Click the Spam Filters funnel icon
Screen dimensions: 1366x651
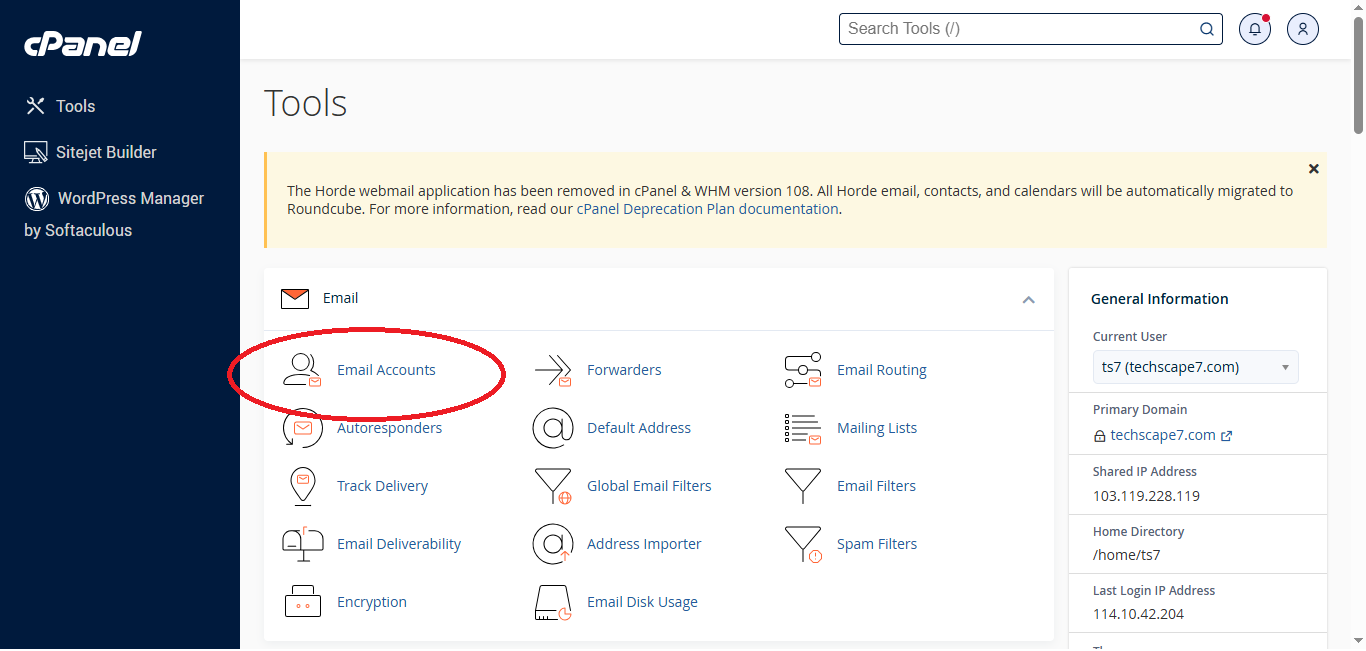pyautogui.click(x=802, y=544)
